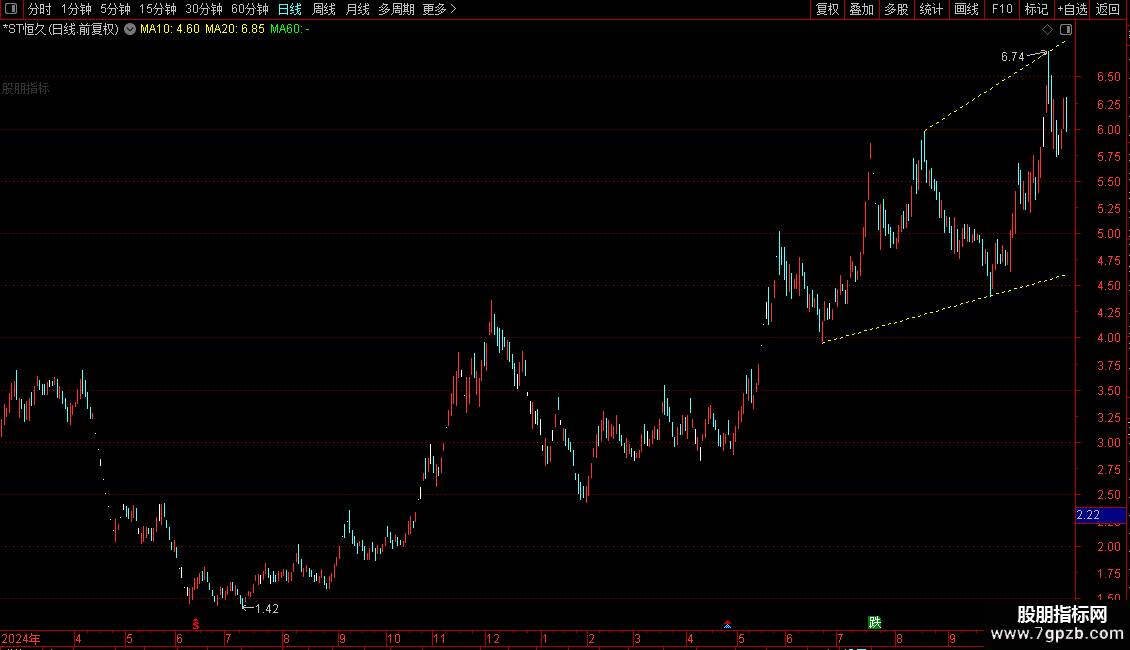
Task: Click the green 跌 marker on timeline
Action: pos(875,623)
